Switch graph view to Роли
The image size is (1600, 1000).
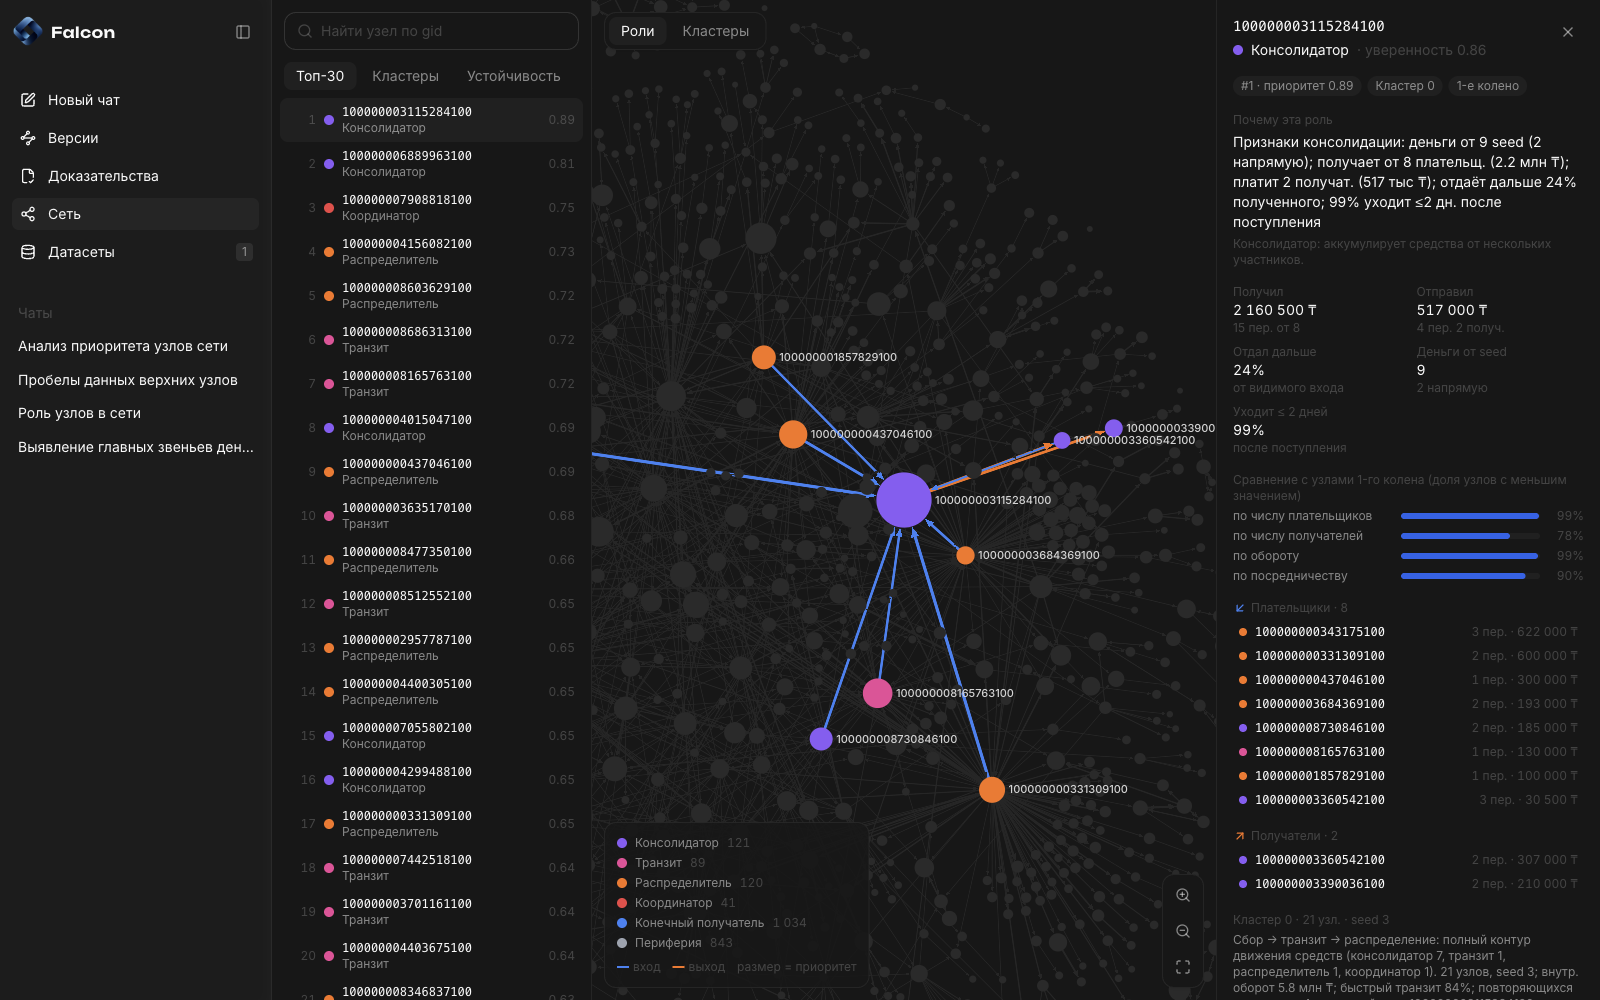click(638, 31)
